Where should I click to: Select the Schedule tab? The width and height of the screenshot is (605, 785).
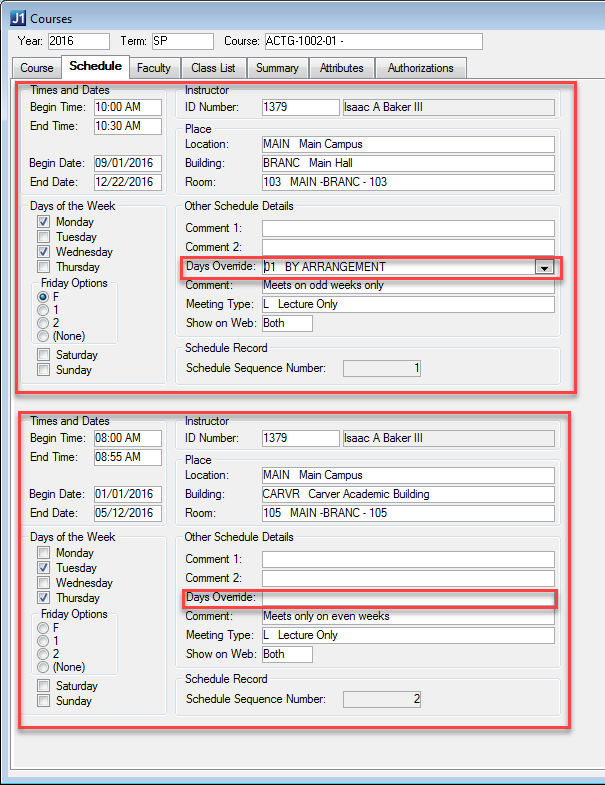pyautogui.click(x=95, y=66)
